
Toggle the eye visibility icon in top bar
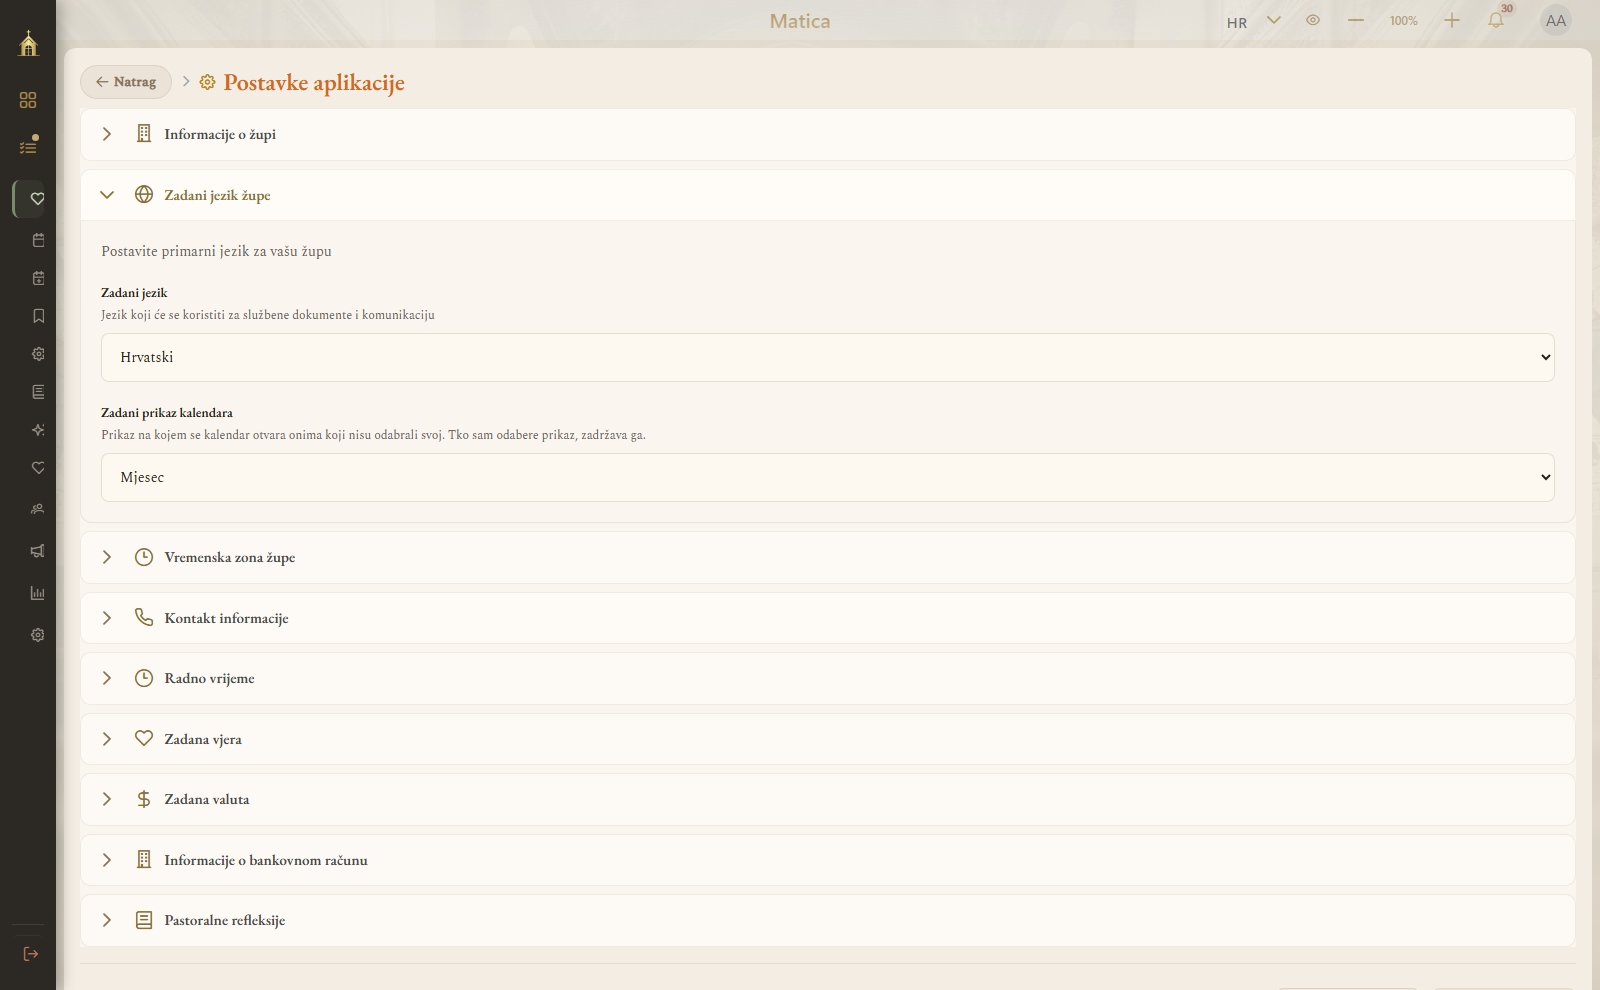coord(1313,20)
